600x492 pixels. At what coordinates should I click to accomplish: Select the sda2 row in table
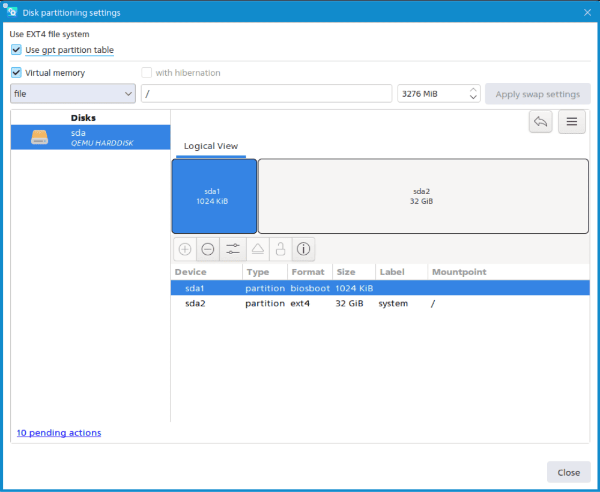coord(380,303)
